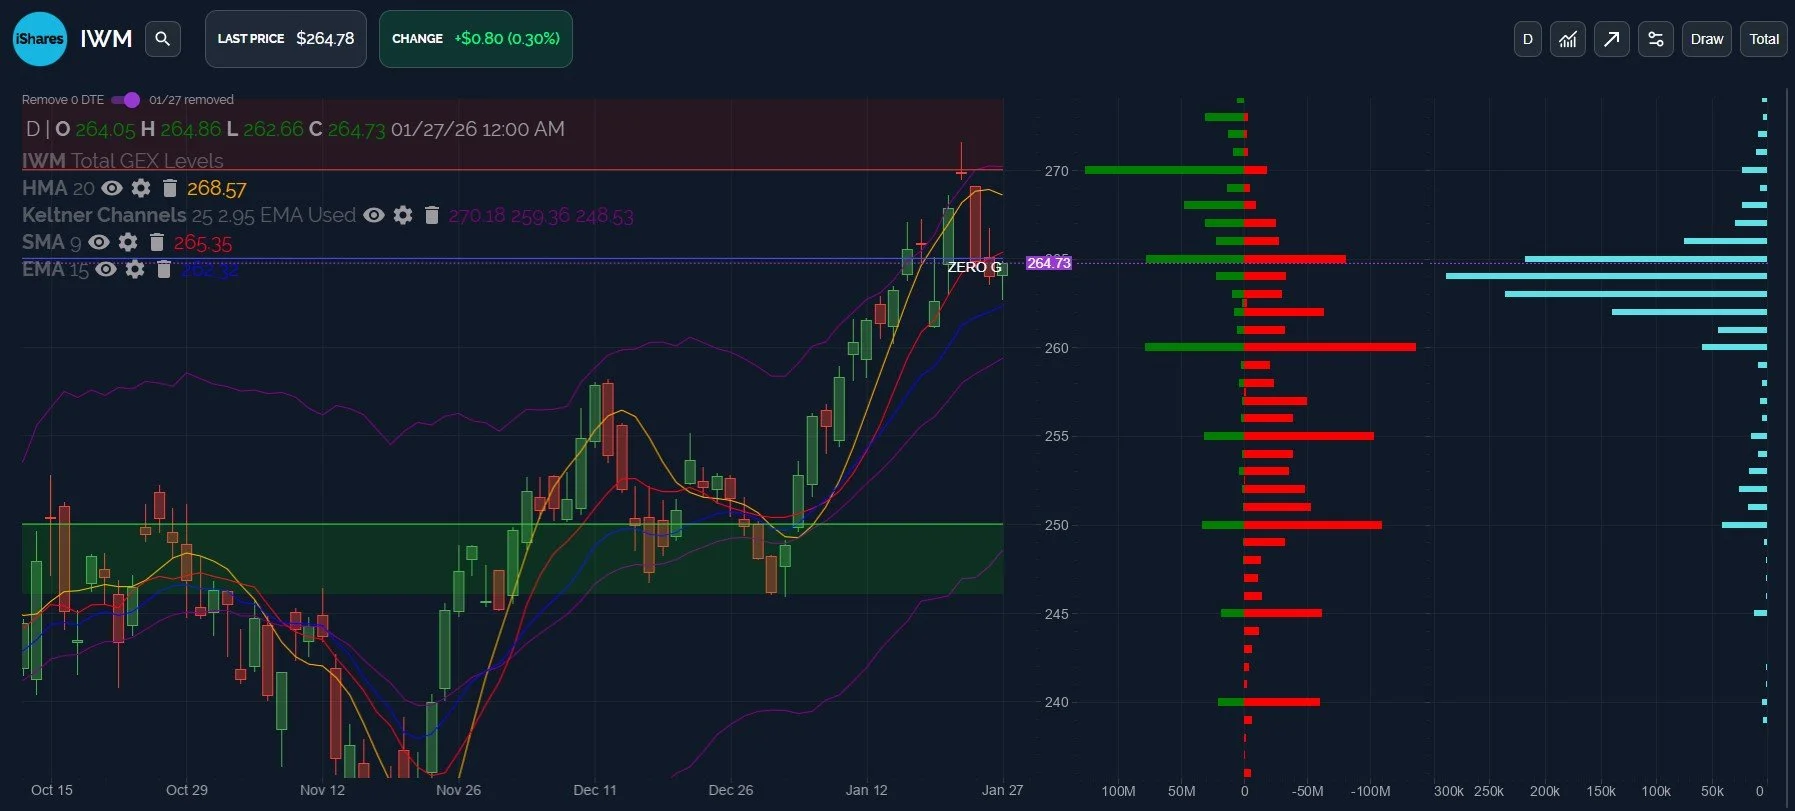Viewport: 1795px width, 811px height.
Task: Delete the SMA 9 indicator
Action: click(157, 242)
